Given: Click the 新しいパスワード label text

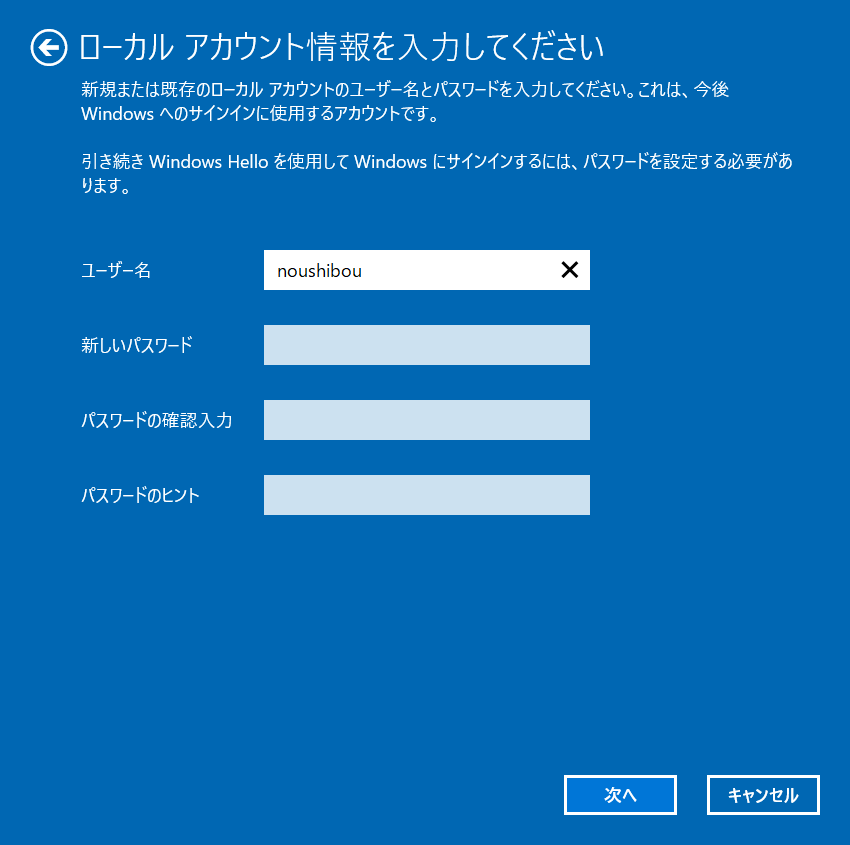Looking at the screenshot, I should [137, 345].
